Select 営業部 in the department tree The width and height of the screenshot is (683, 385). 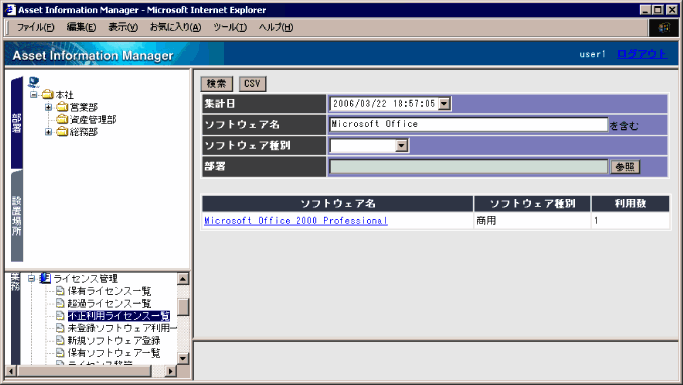[x=84, y=107]
